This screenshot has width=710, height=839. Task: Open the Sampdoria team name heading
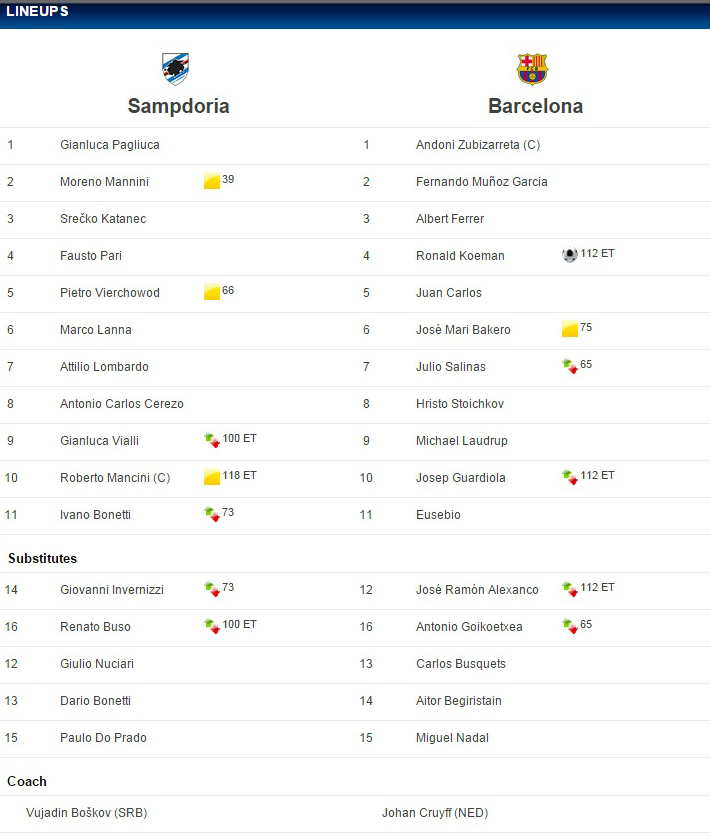click(179, 106)
